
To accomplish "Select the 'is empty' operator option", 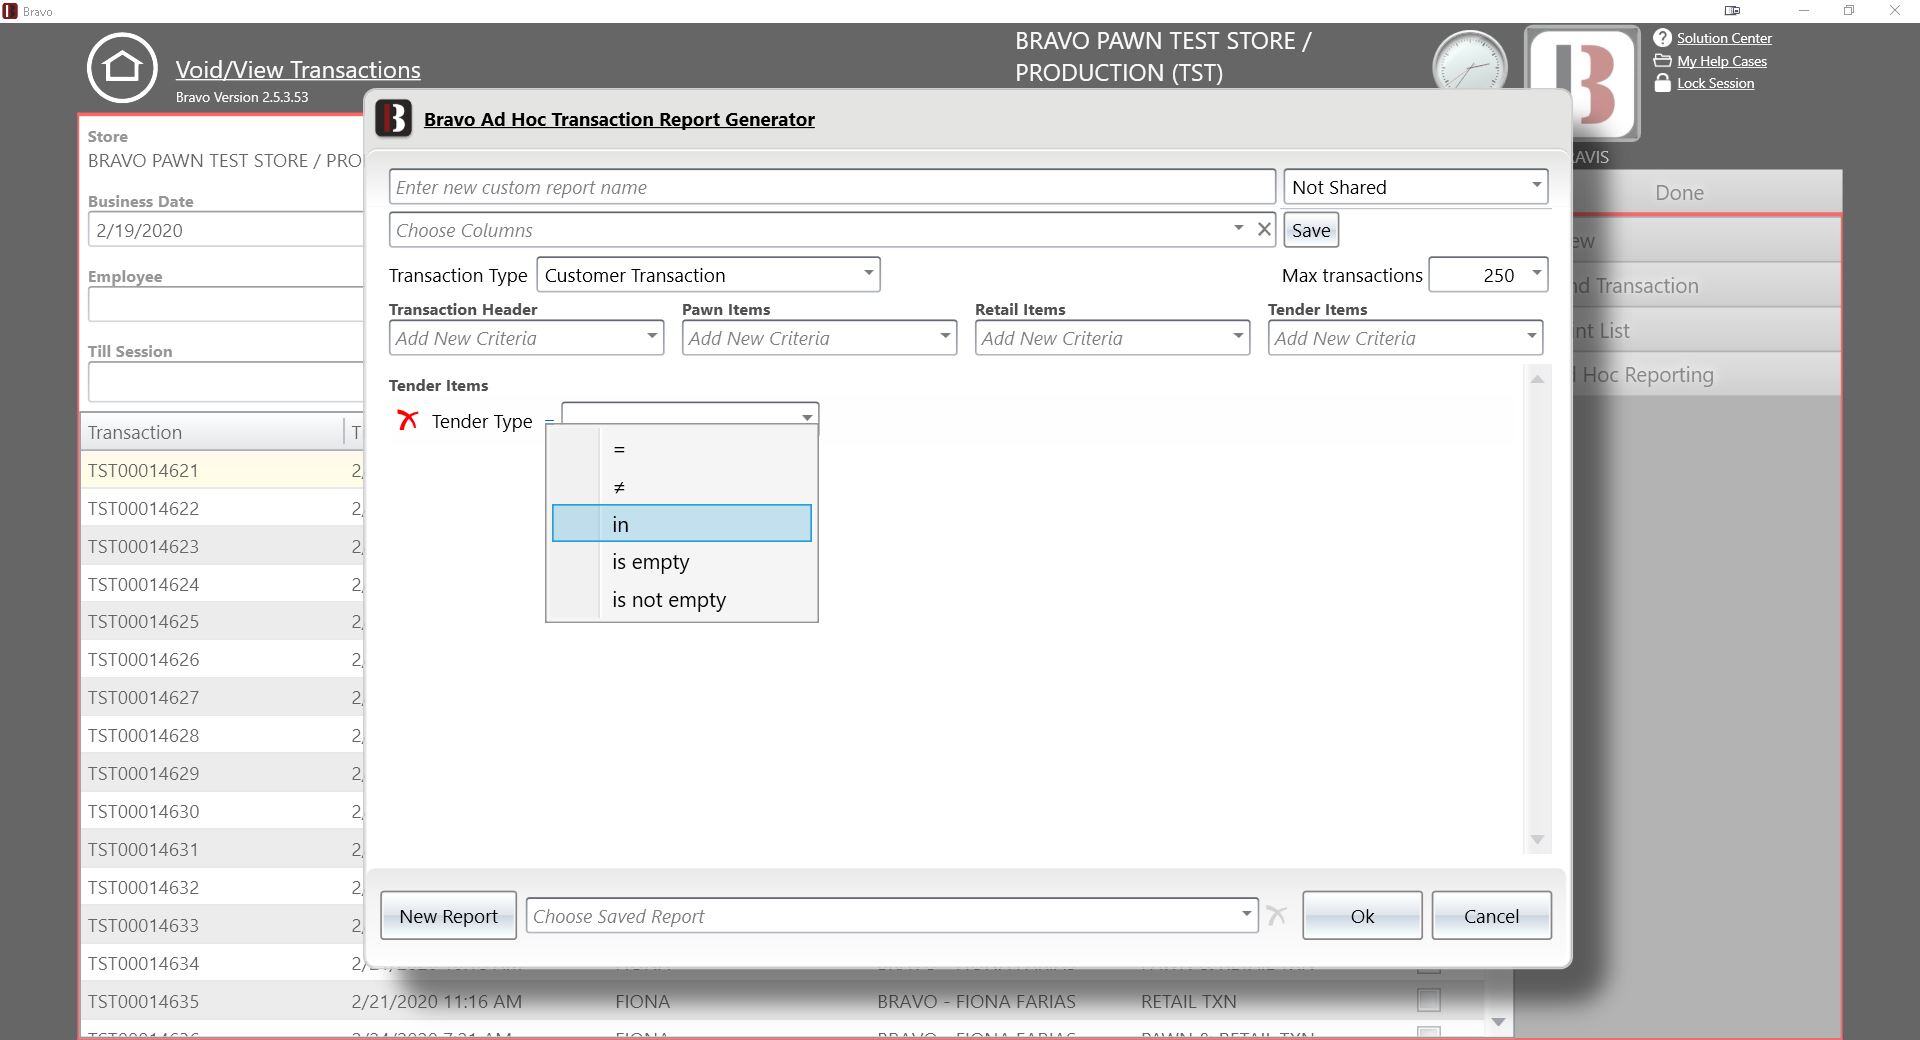I will click(682, 562).
